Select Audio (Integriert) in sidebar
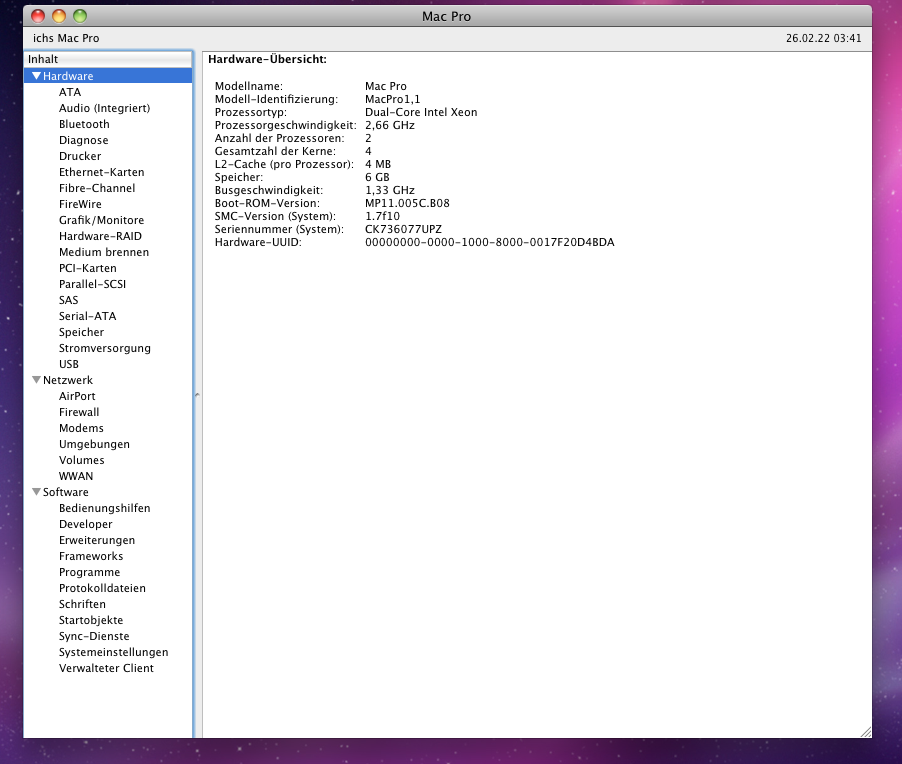The height and width of the screenshot is (764, 902). 104,108
